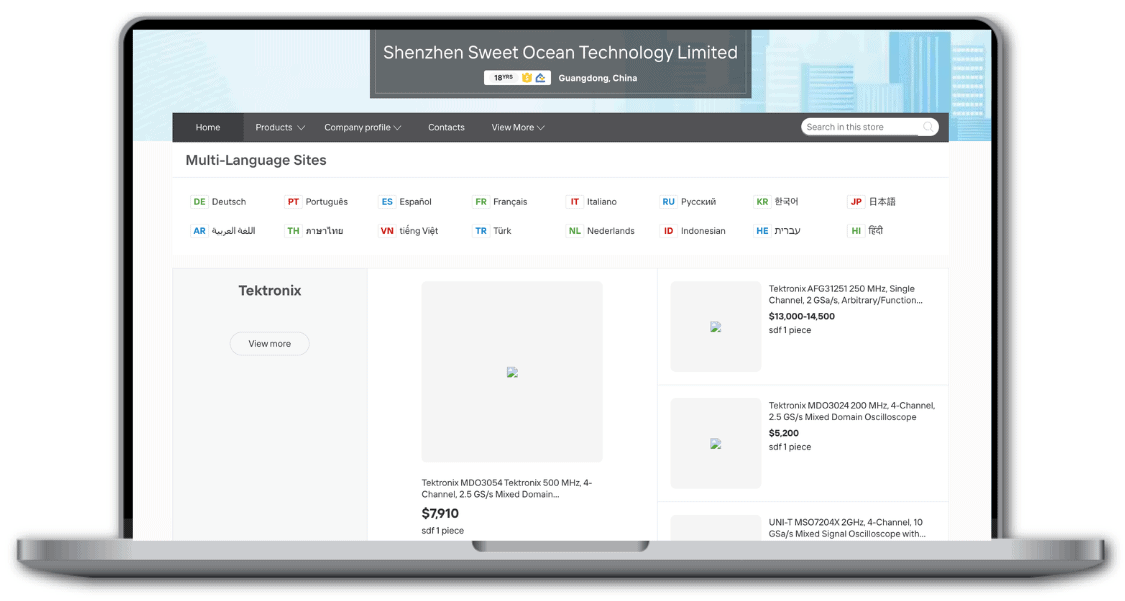Screen dimensions: 1125x601
Task: Open the Tektronix MDO3054 product thumbnail
Action: coord(512,372)
